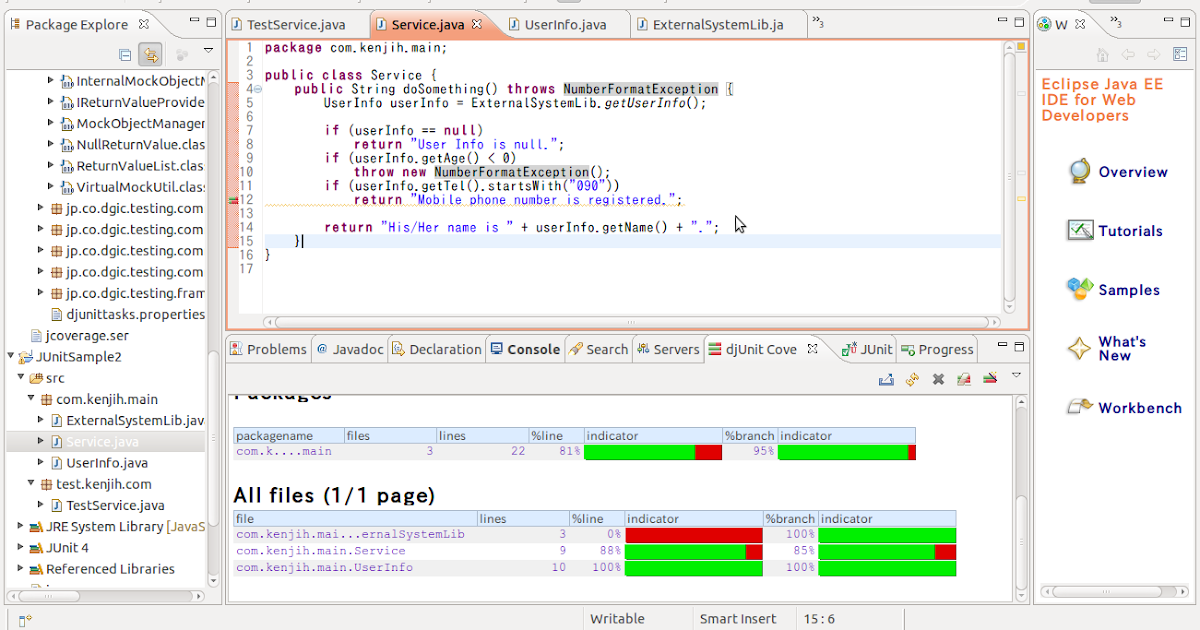Click the export coverage report icon
1200x630 pixels.
[886, 379]
